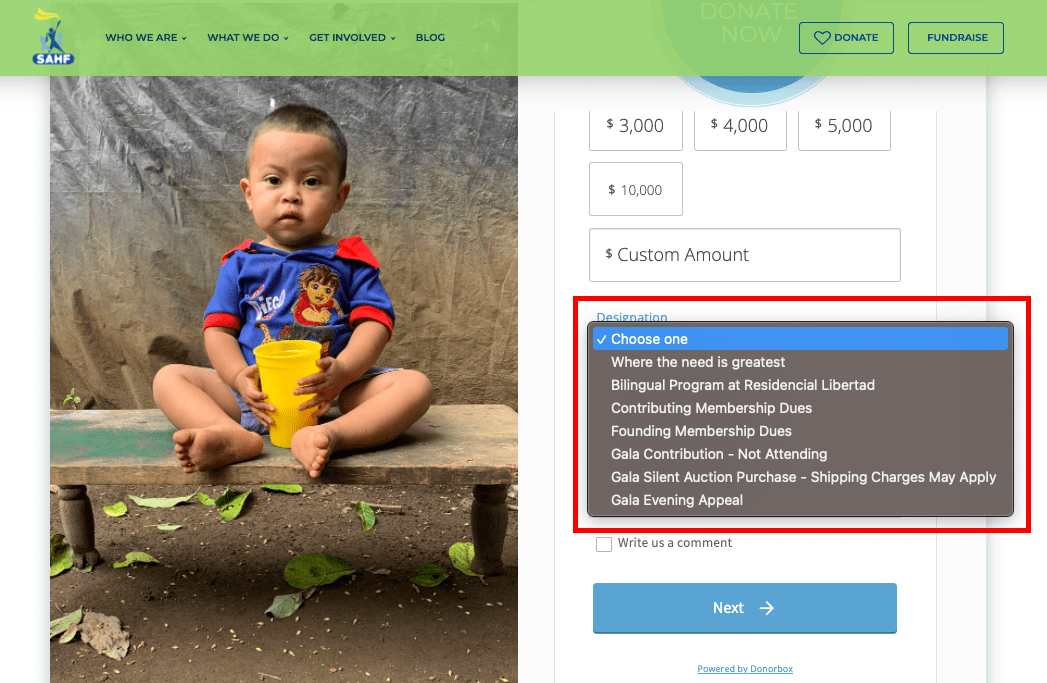Go to the BLOG page
This screenshot has height=683, width=1047.
pos(430,38)
